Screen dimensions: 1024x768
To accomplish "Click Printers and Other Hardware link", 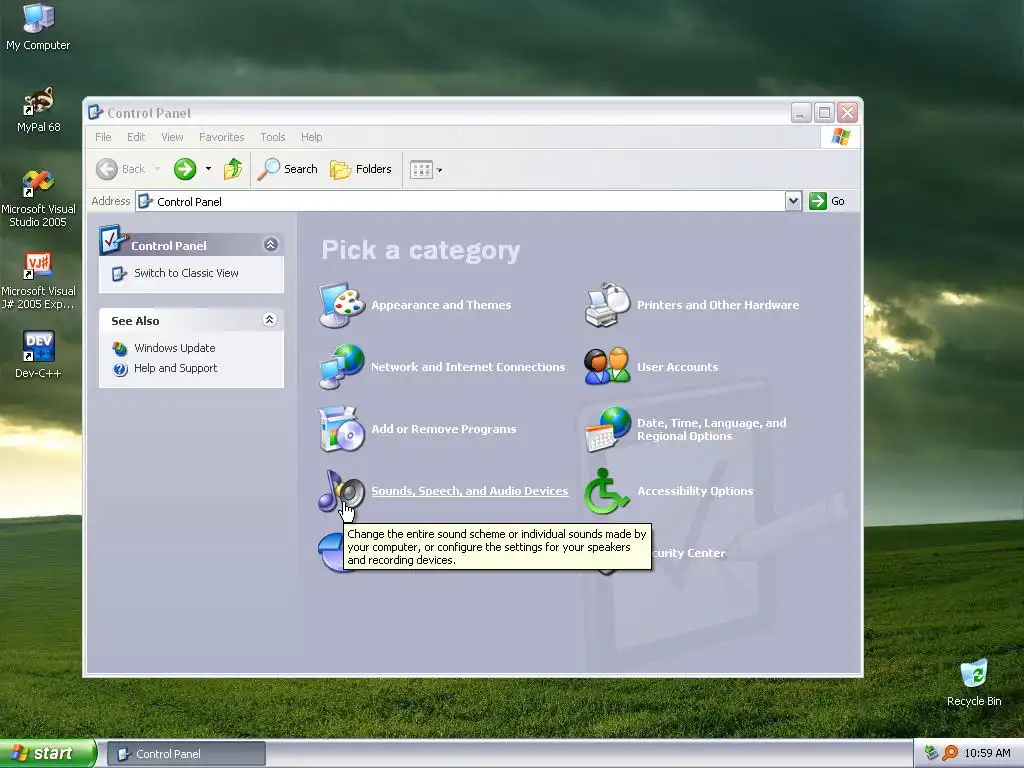I will [x=718, y=305].
